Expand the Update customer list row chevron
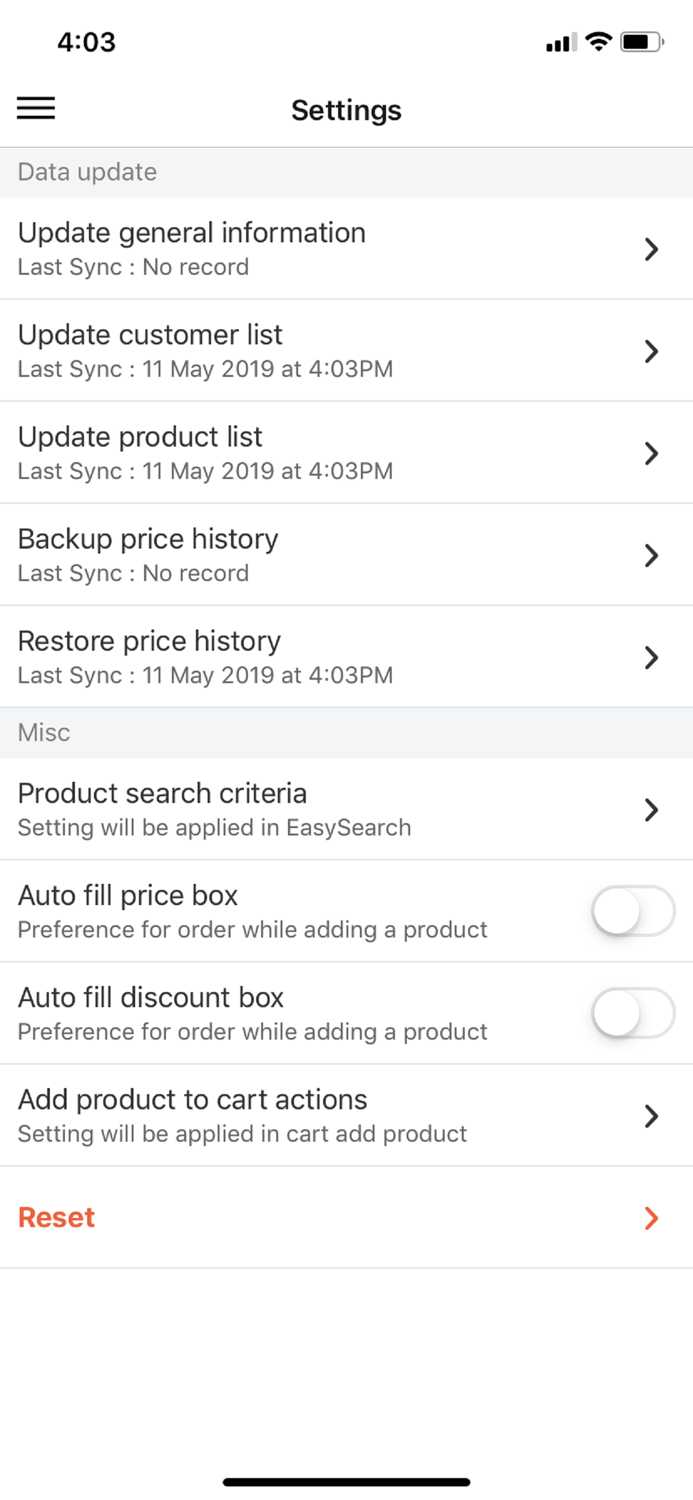Viewport: 693px width, 1500px height. 651,351
